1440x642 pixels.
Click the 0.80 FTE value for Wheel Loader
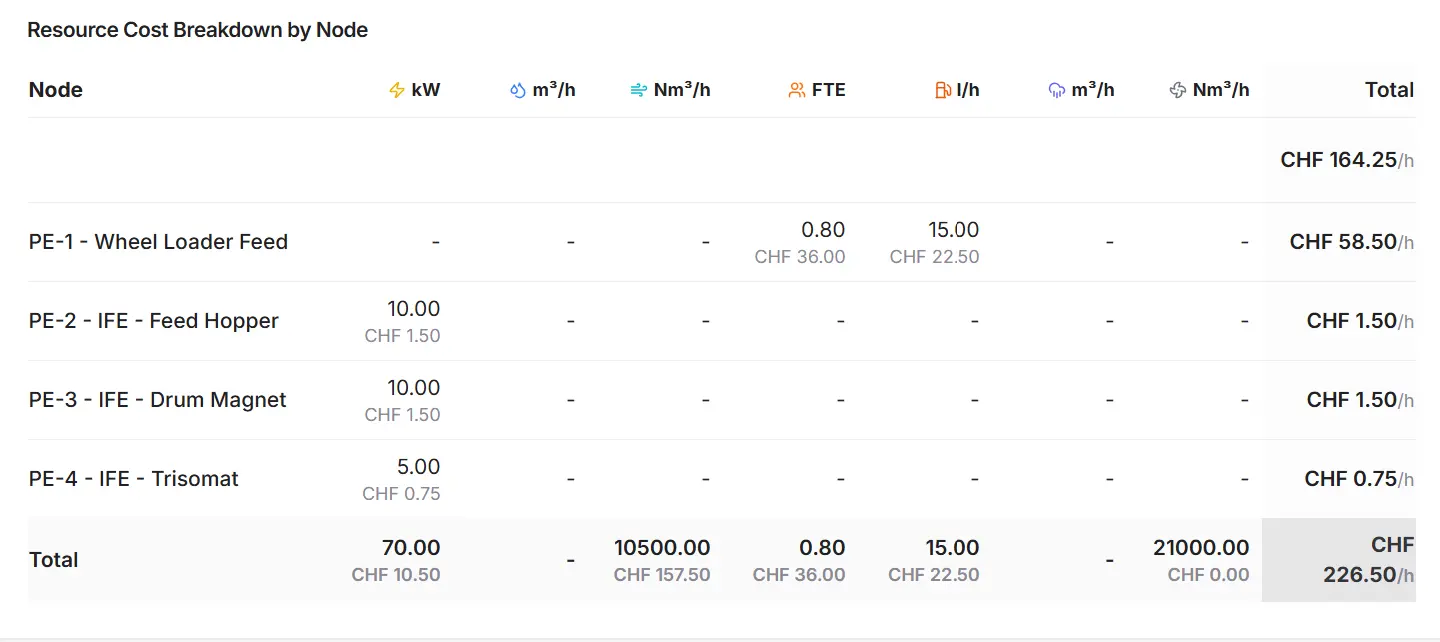pyautogui.click(x=824, y=230)
